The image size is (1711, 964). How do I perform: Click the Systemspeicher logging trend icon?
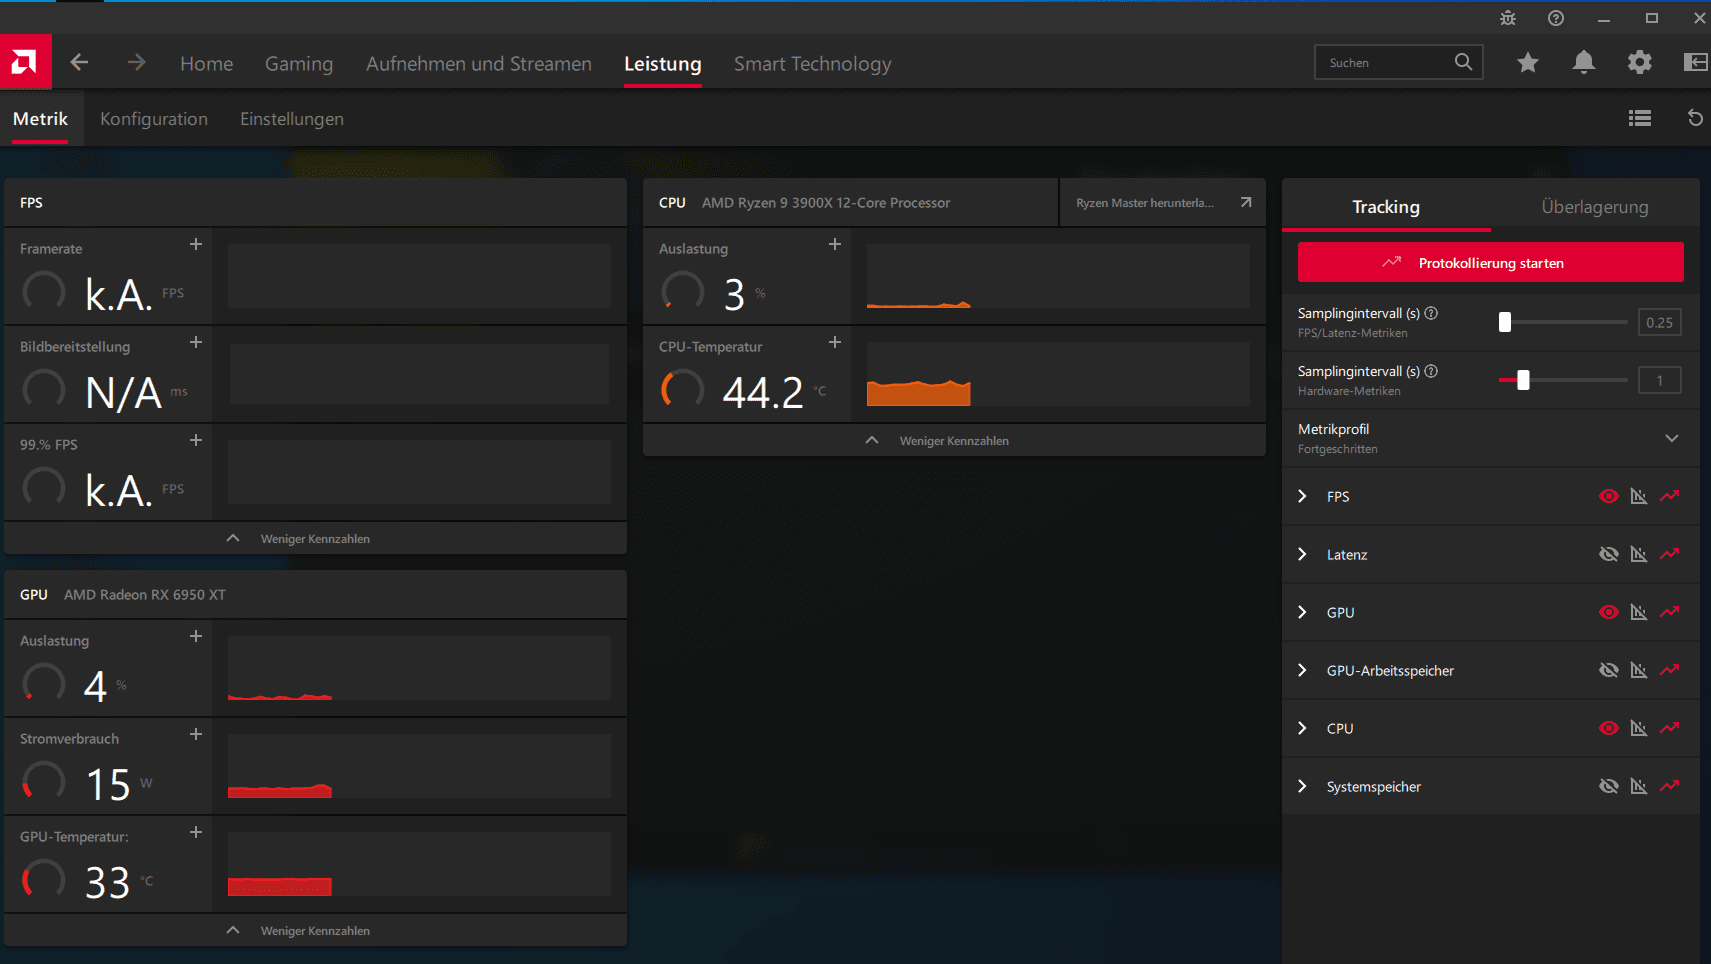(1670, 786)
